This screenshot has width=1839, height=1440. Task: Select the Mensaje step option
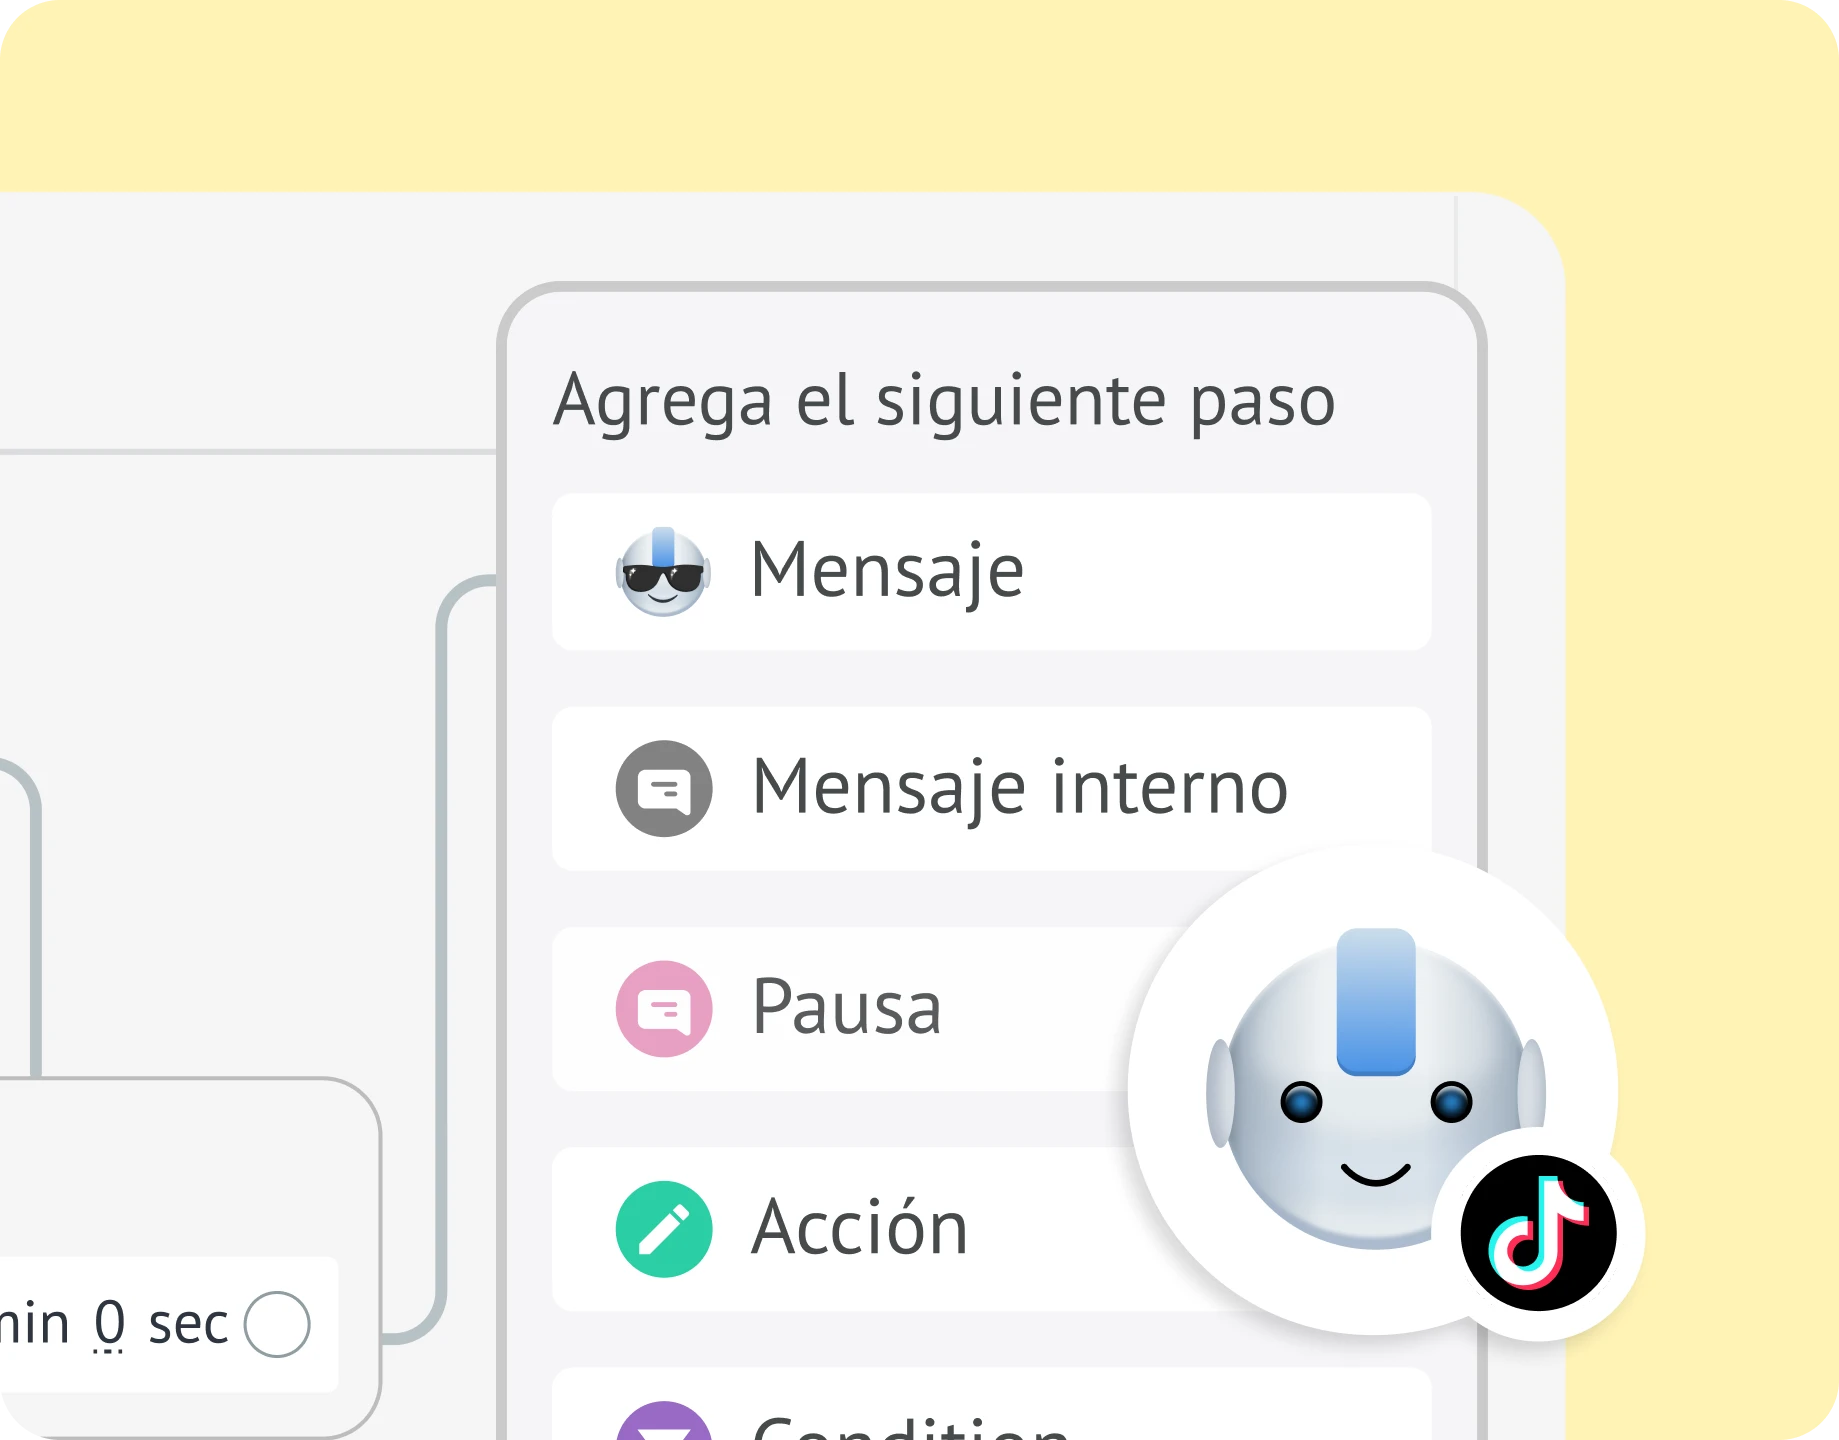(991, 572)
